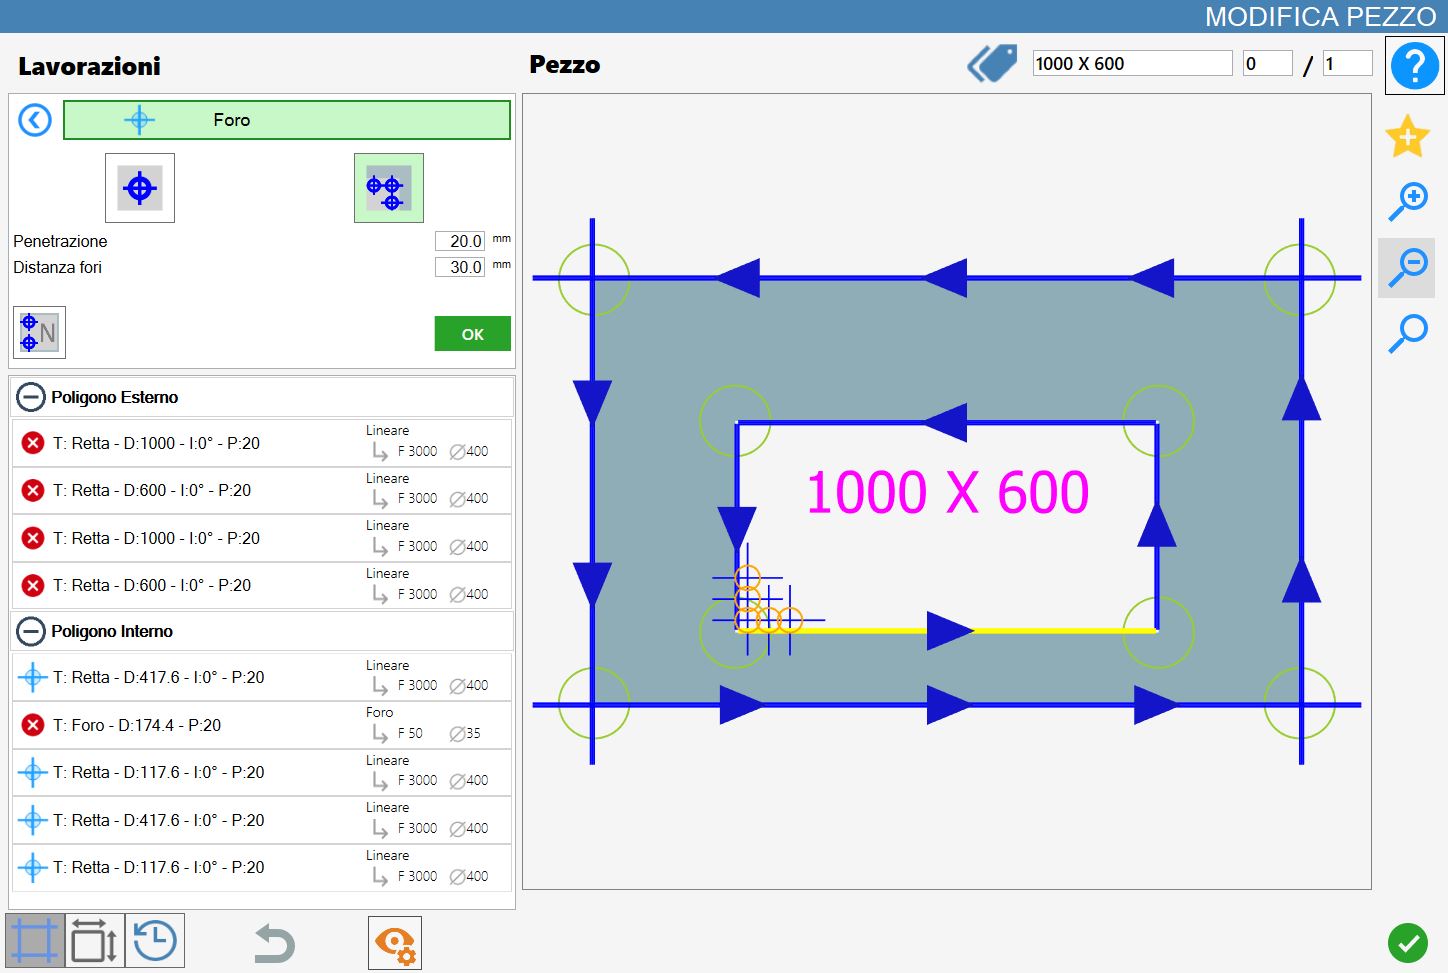This screenshot has width=1448, height=973.
Task: Zoom in with plus magnifier
Action: [x=1408, y=201]
